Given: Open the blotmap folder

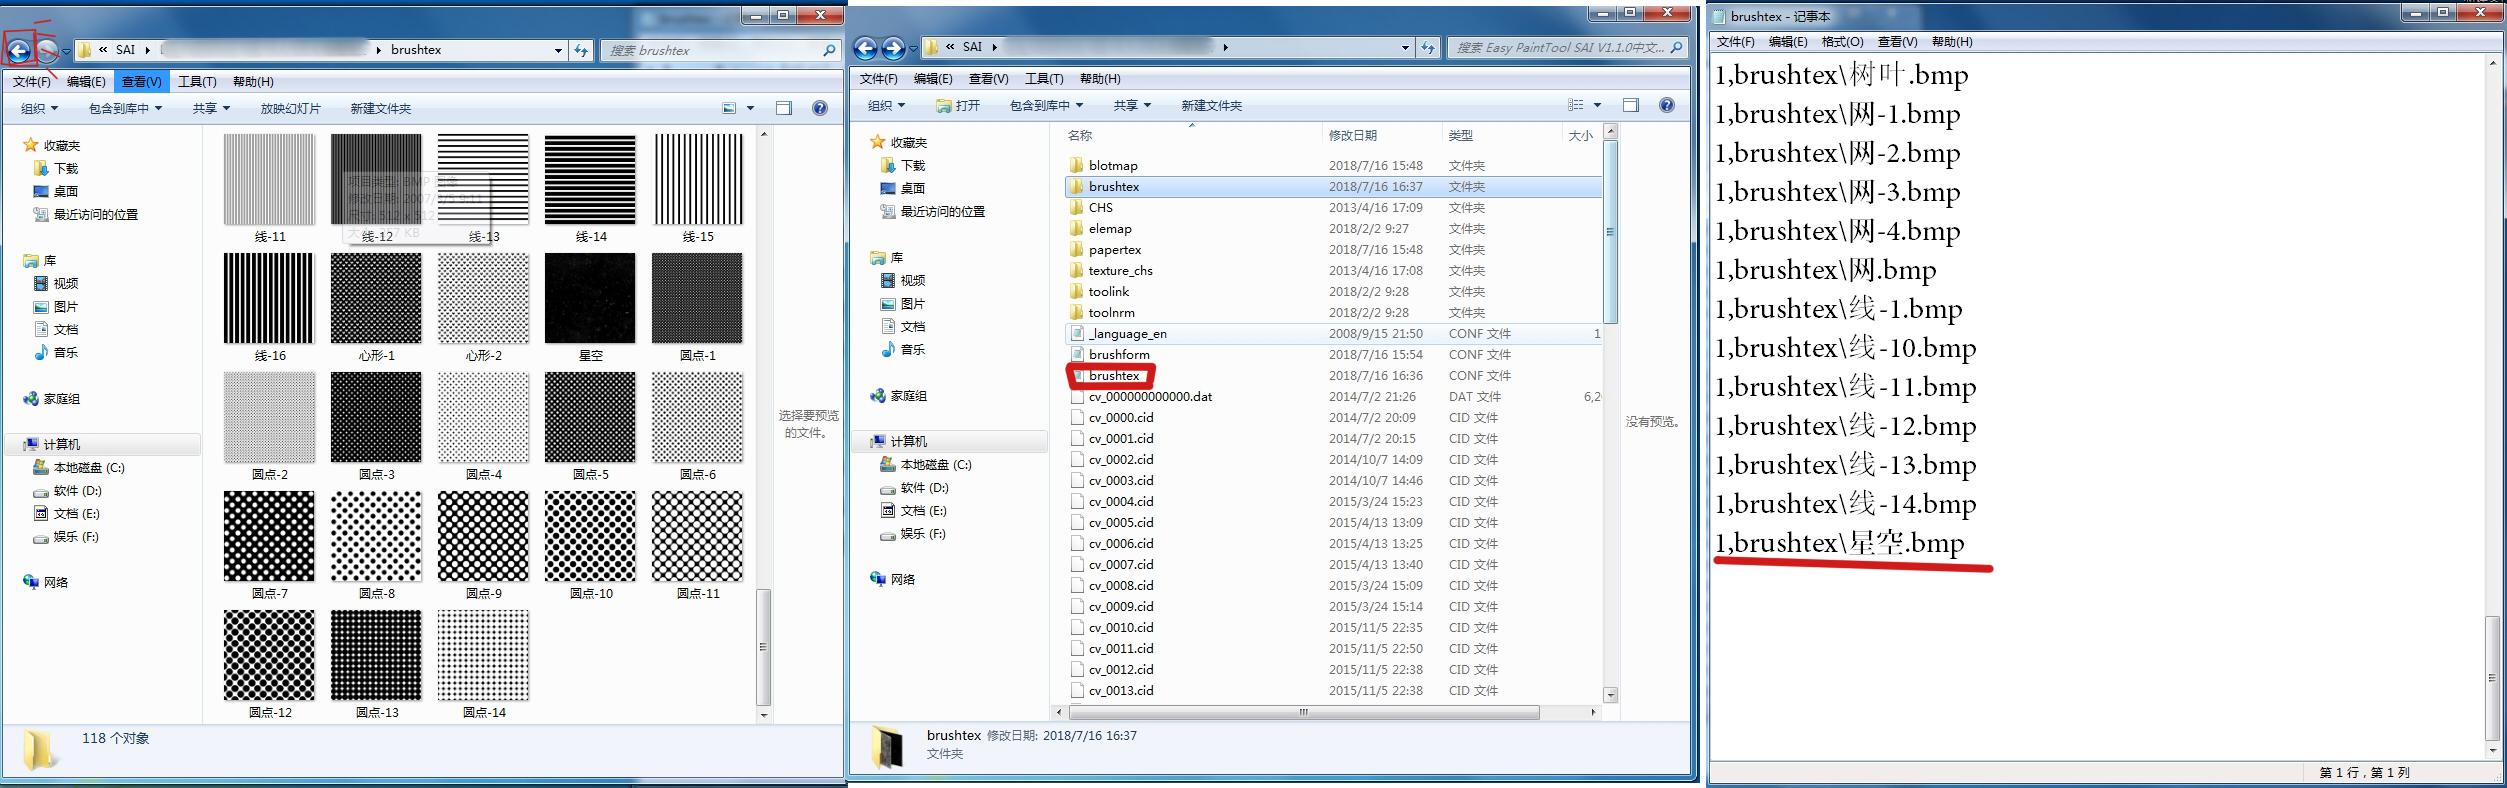Looking at the screenshot, I should (1112, 165).
